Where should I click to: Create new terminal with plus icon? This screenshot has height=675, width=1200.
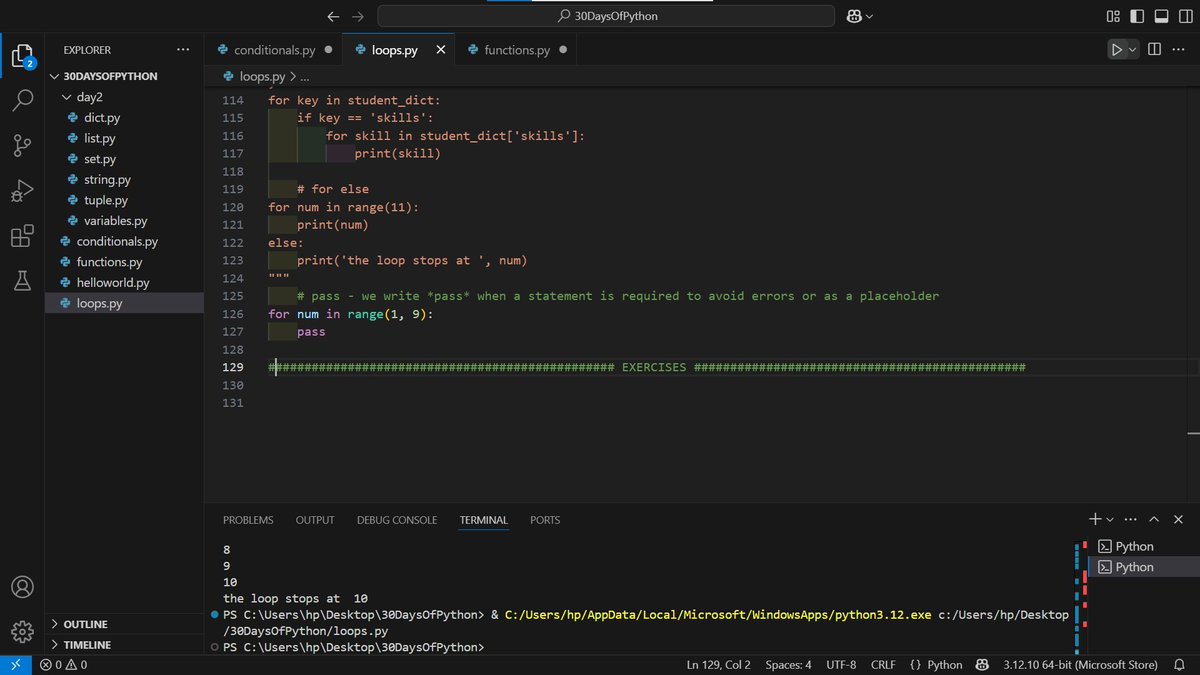pyautogui.click(x=1095, y=519)
